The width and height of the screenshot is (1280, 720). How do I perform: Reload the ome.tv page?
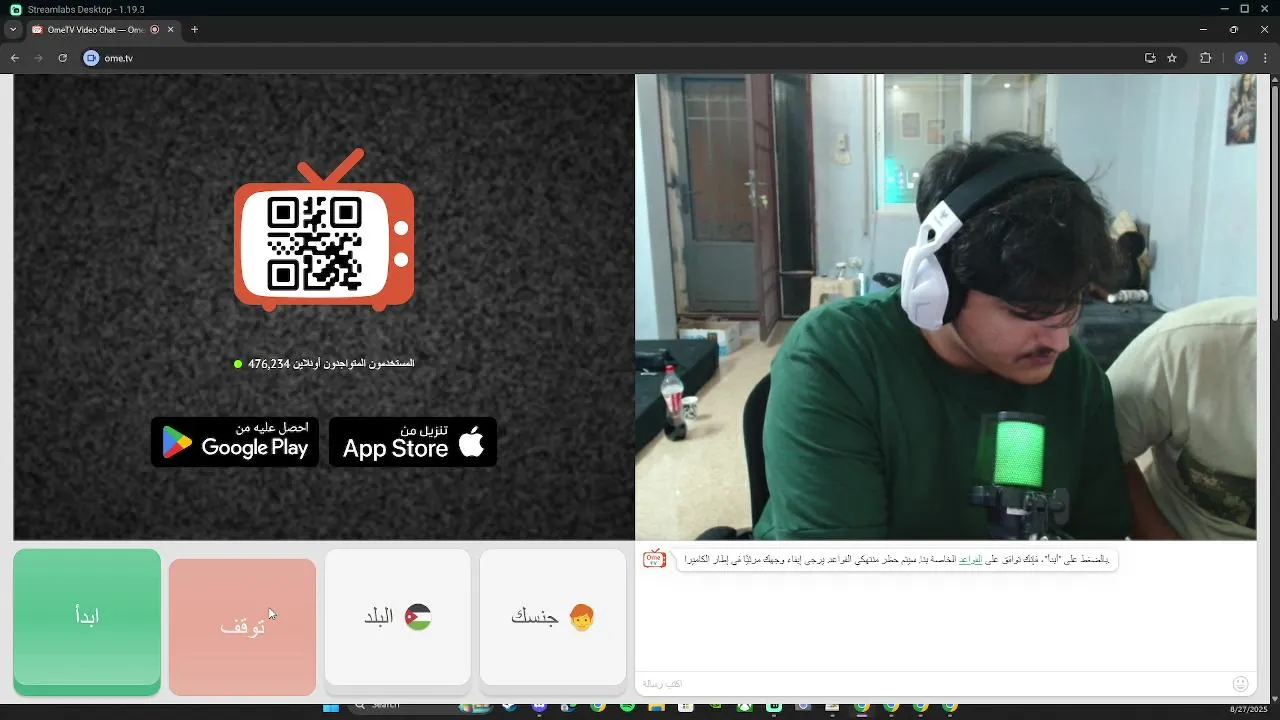[x=62, y=58]
